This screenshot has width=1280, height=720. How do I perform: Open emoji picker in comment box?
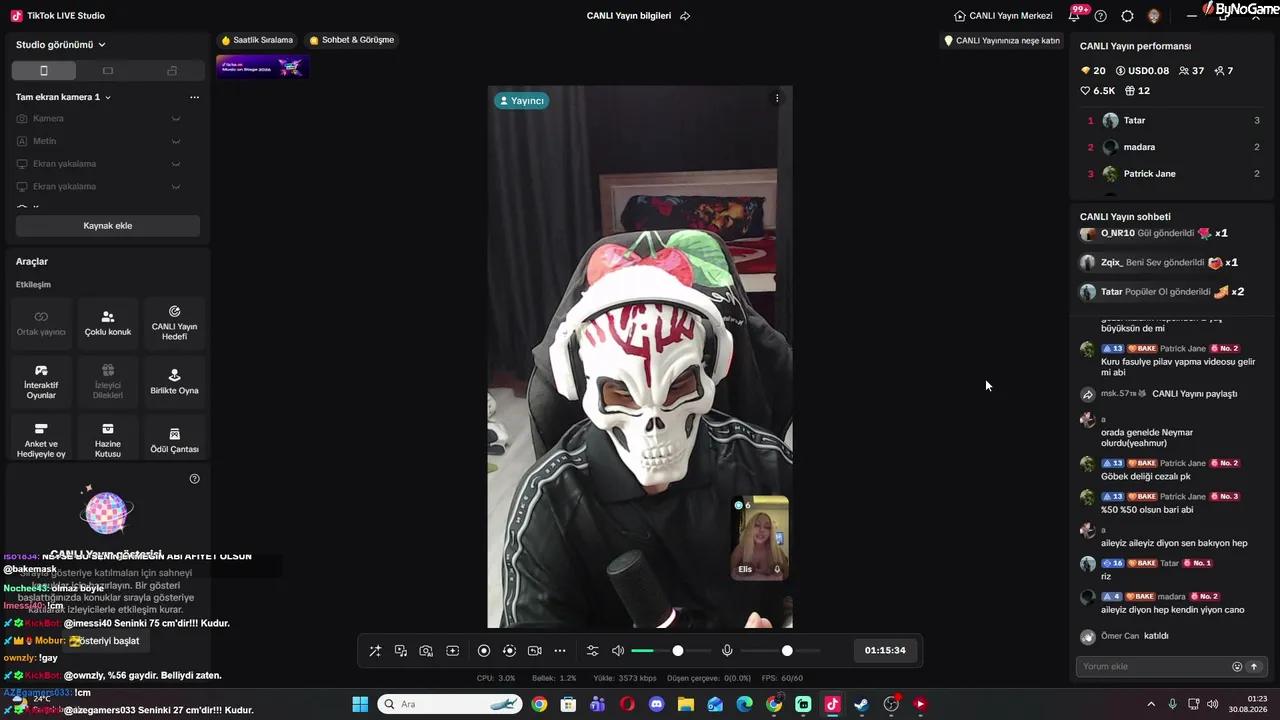pos(1237,667)
